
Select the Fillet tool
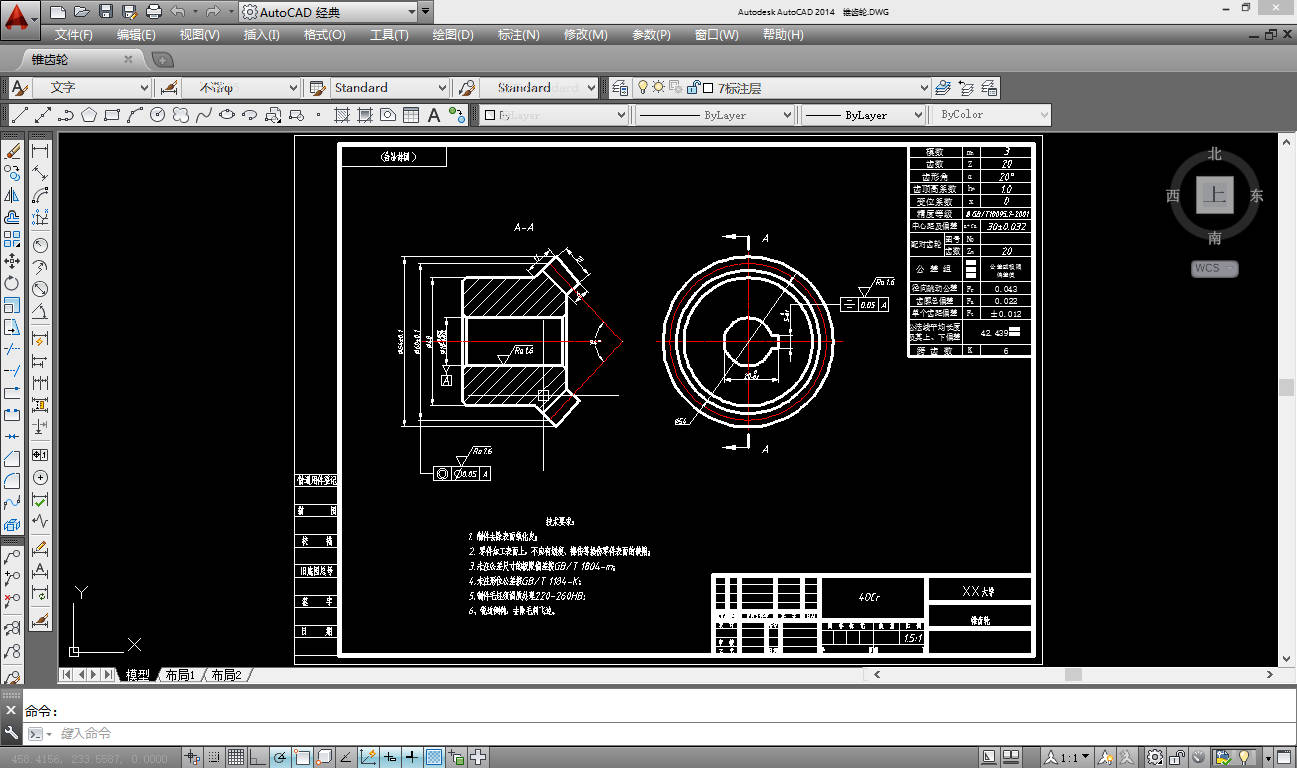coord(13,480)
